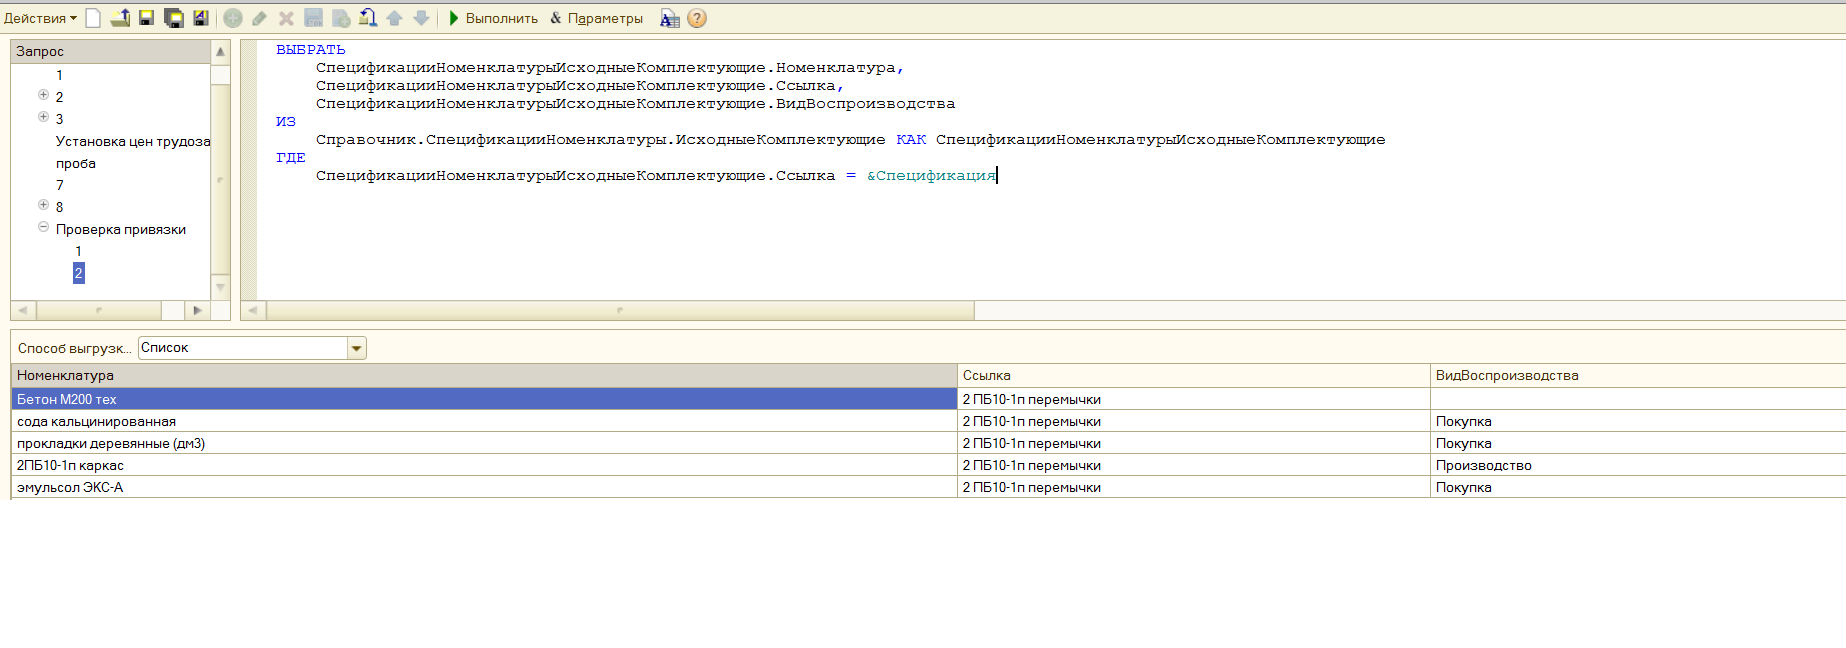Sort by Номенклатура column header
This screenshot has height=648, width=1846.
click(x=484, y=376)
